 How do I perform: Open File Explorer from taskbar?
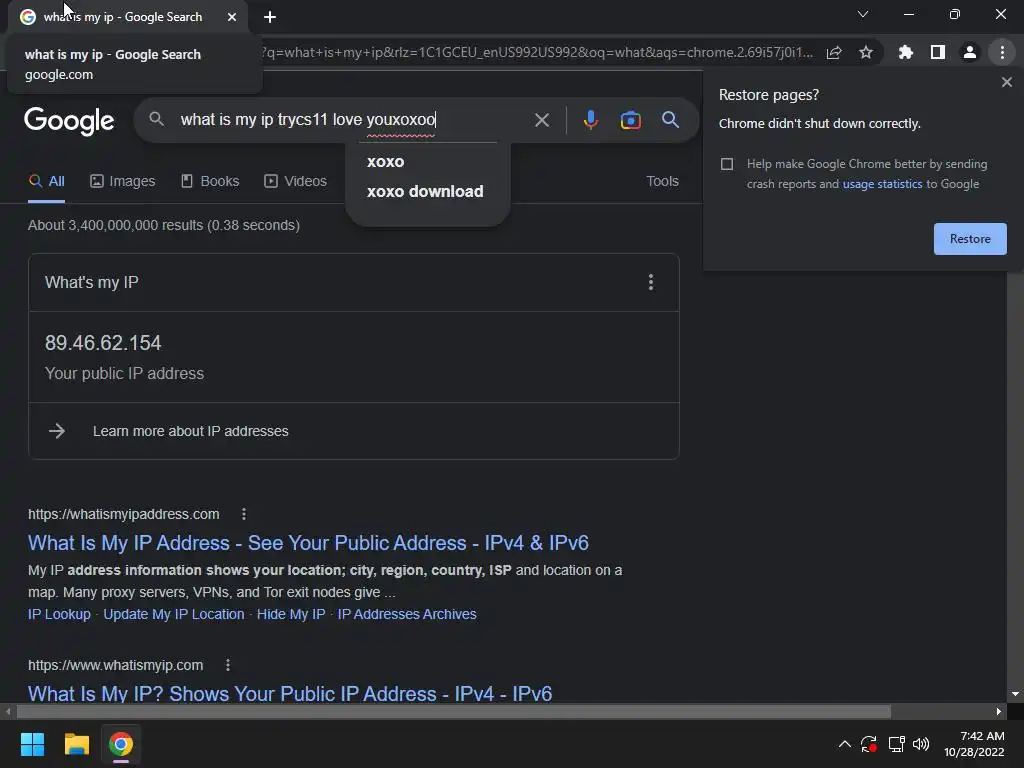[76, 744]
